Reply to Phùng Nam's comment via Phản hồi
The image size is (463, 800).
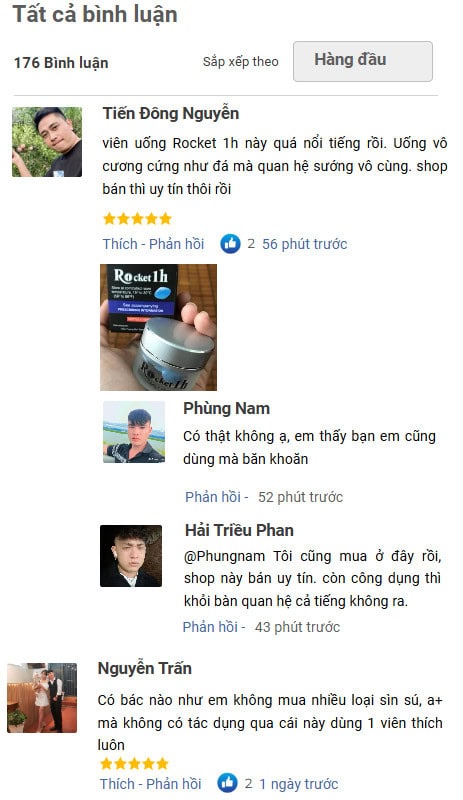coord(213,497)
